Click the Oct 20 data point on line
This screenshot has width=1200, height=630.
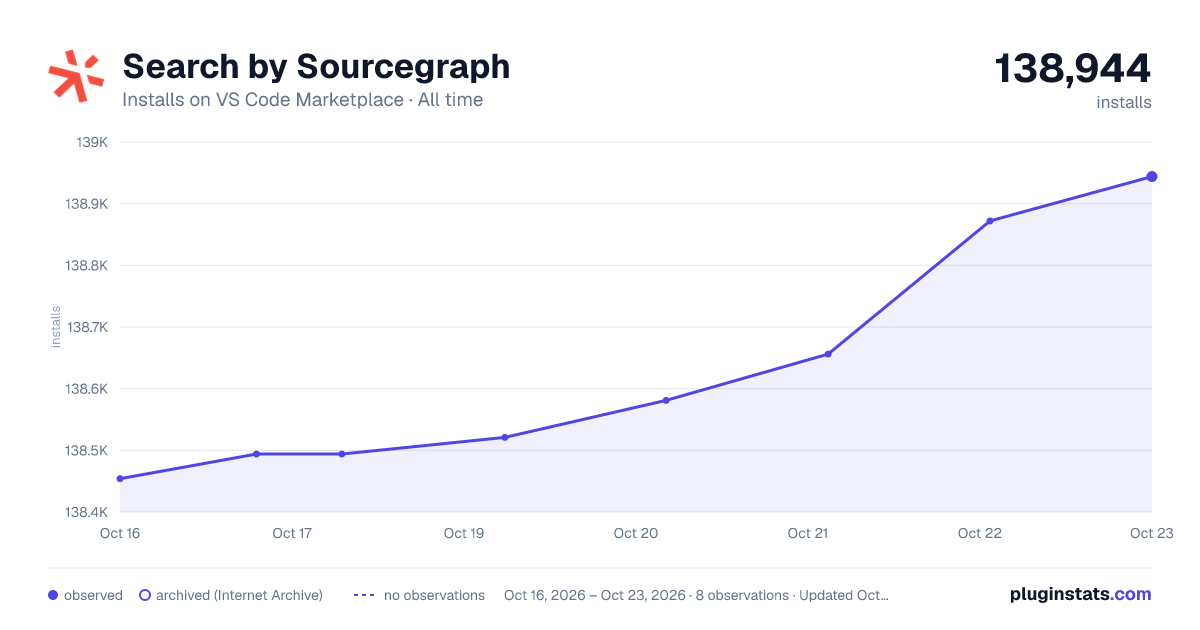(x=666, y=400)
